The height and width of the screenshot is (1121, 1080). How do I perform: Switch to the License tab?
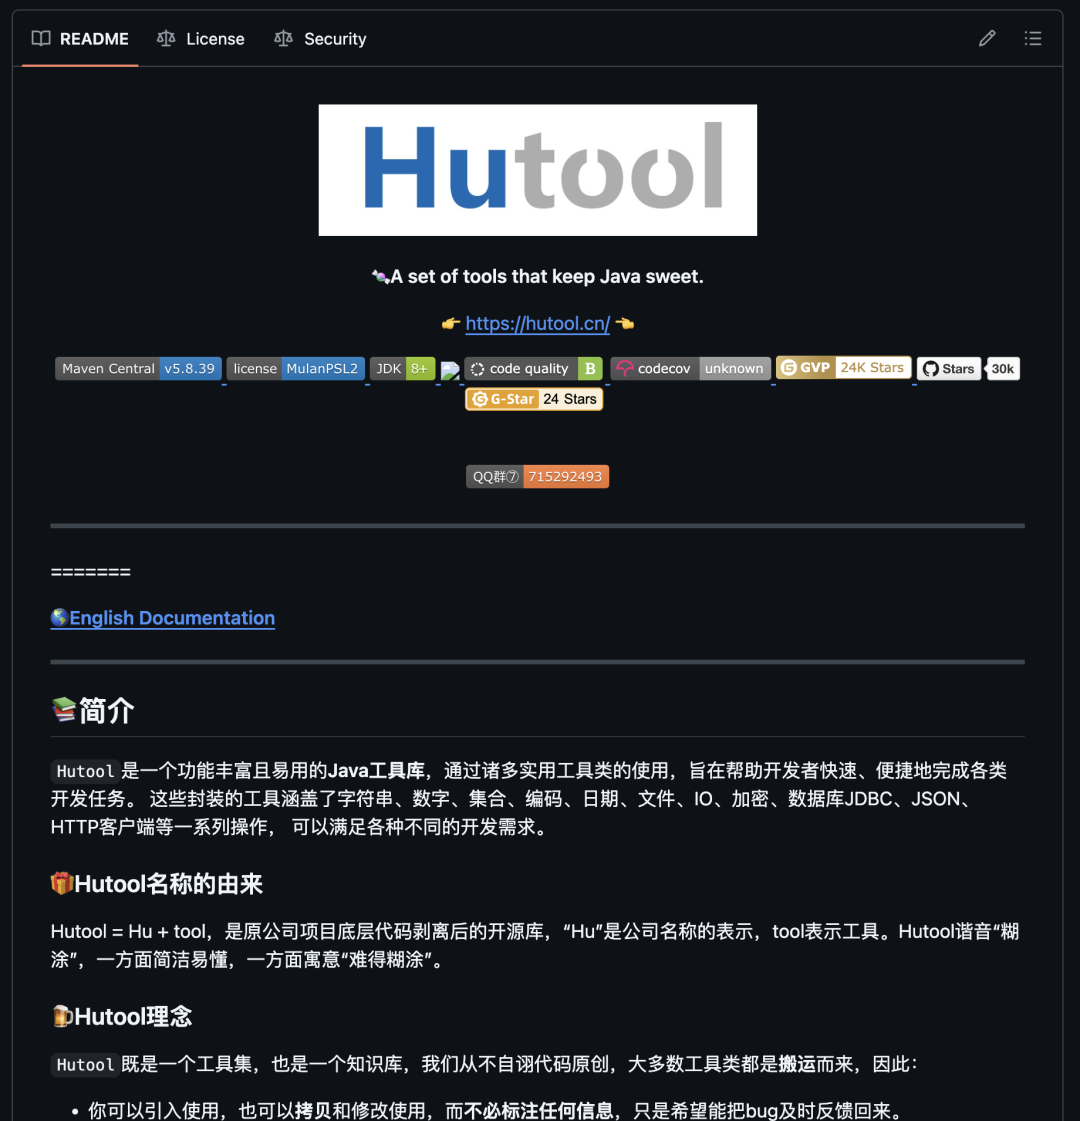201,38
